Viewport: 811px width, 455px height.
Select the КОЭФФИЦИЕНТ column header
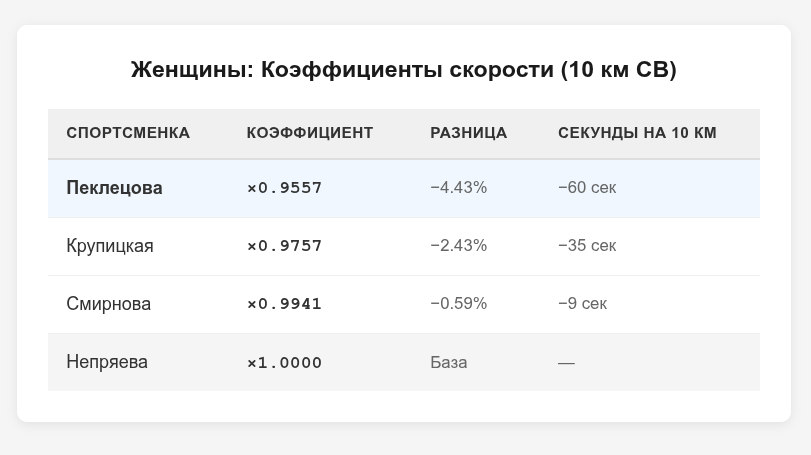(310, 133)
